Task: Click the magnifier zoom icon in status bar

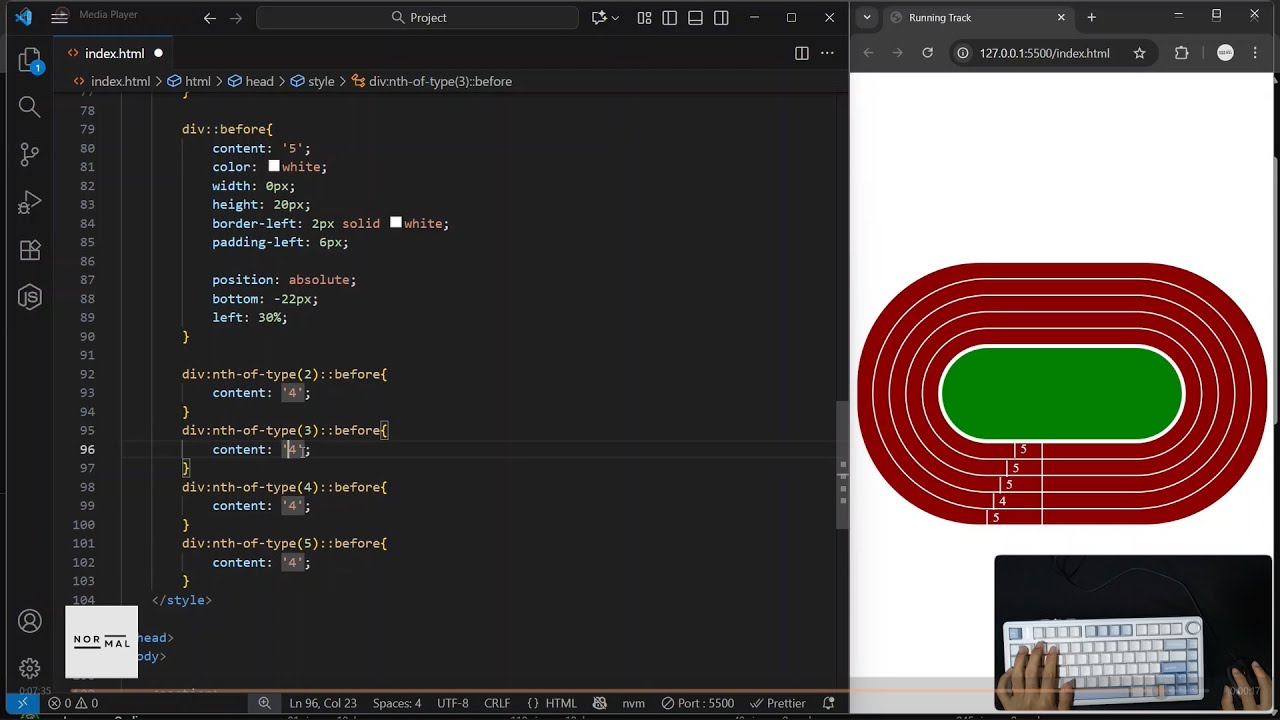Action: [x=264, y=703]
